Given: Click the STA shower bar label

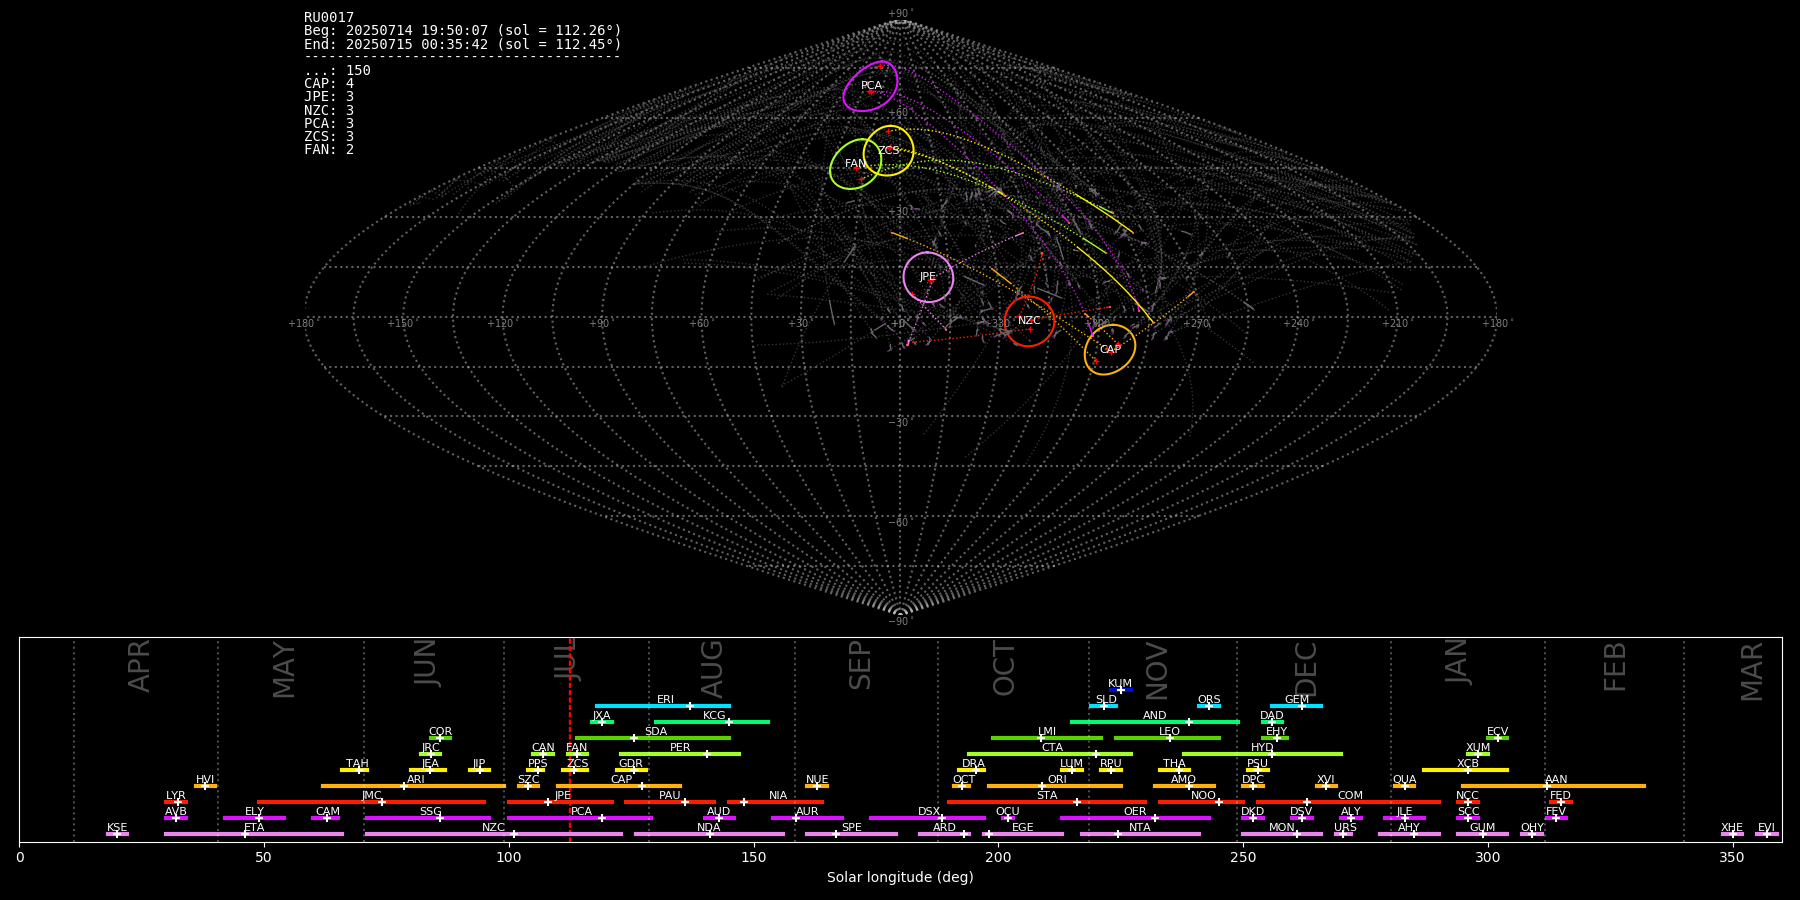Looking at the screenshot, I should pyautogui.click(x=1047, y=795).
